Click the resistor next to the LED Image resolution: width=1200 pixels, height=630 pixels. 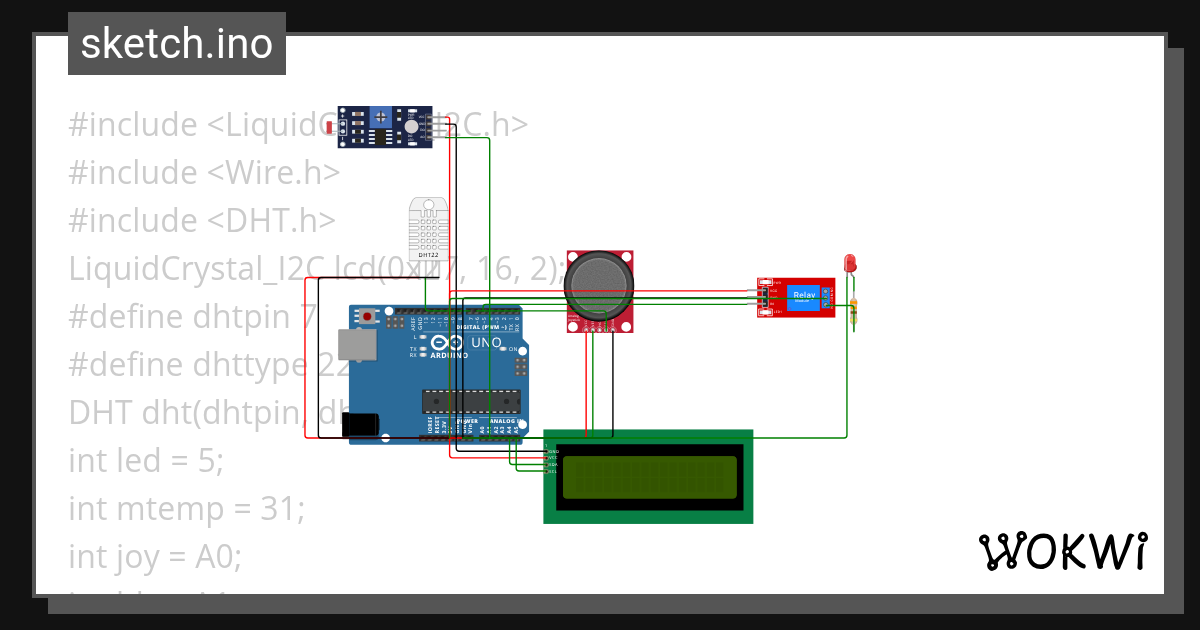(853, 310)
